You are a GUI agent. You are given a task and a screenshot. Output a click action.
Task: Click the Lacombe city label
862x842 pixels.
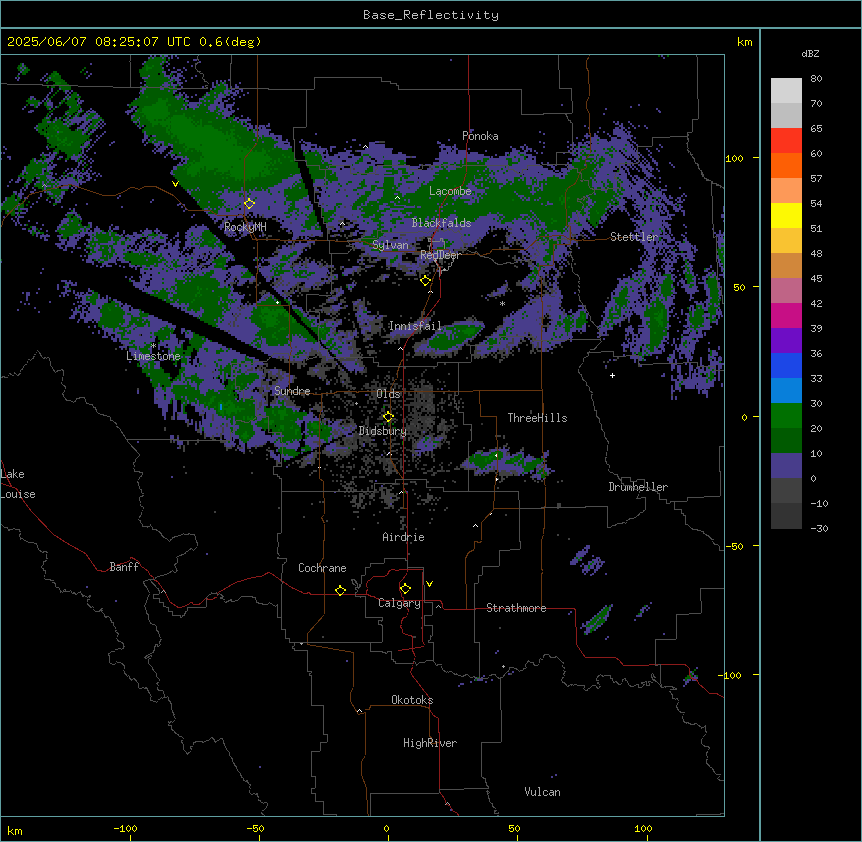pos(450,191)
